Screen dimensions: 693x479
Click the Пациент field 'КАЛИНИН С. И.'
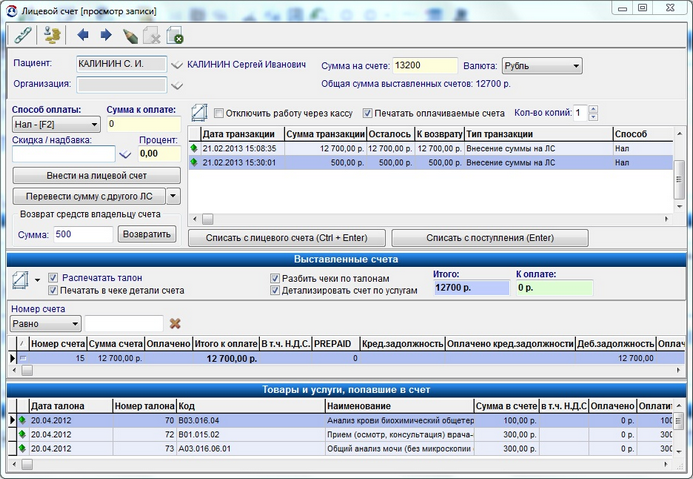coord(122,65)
